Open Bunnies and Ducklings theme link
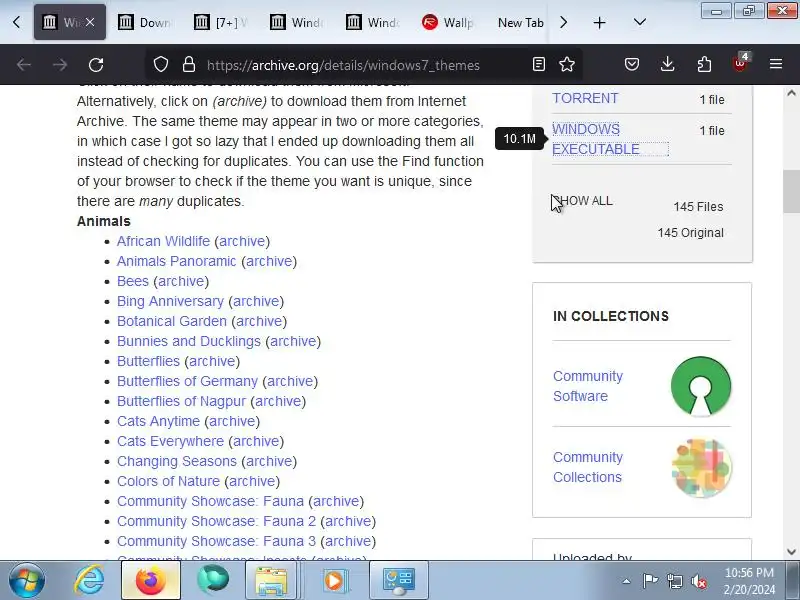 point(189,341)
